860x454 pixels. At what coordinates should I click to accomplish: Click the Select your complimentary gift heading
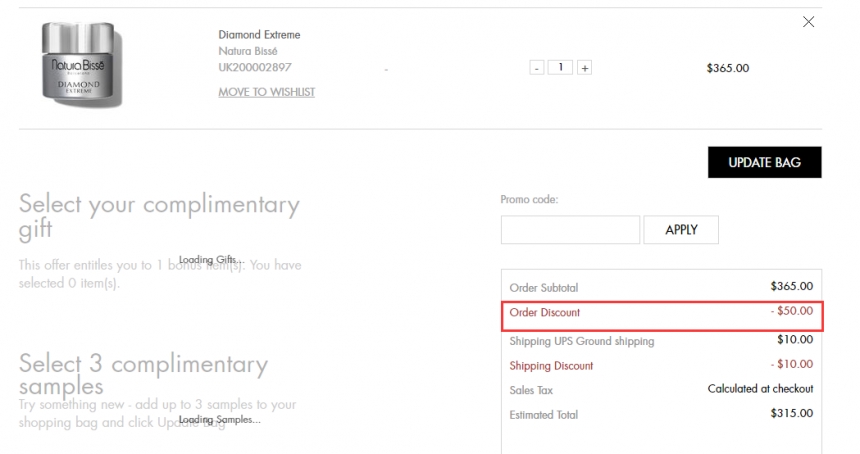[x=159, y=217]
